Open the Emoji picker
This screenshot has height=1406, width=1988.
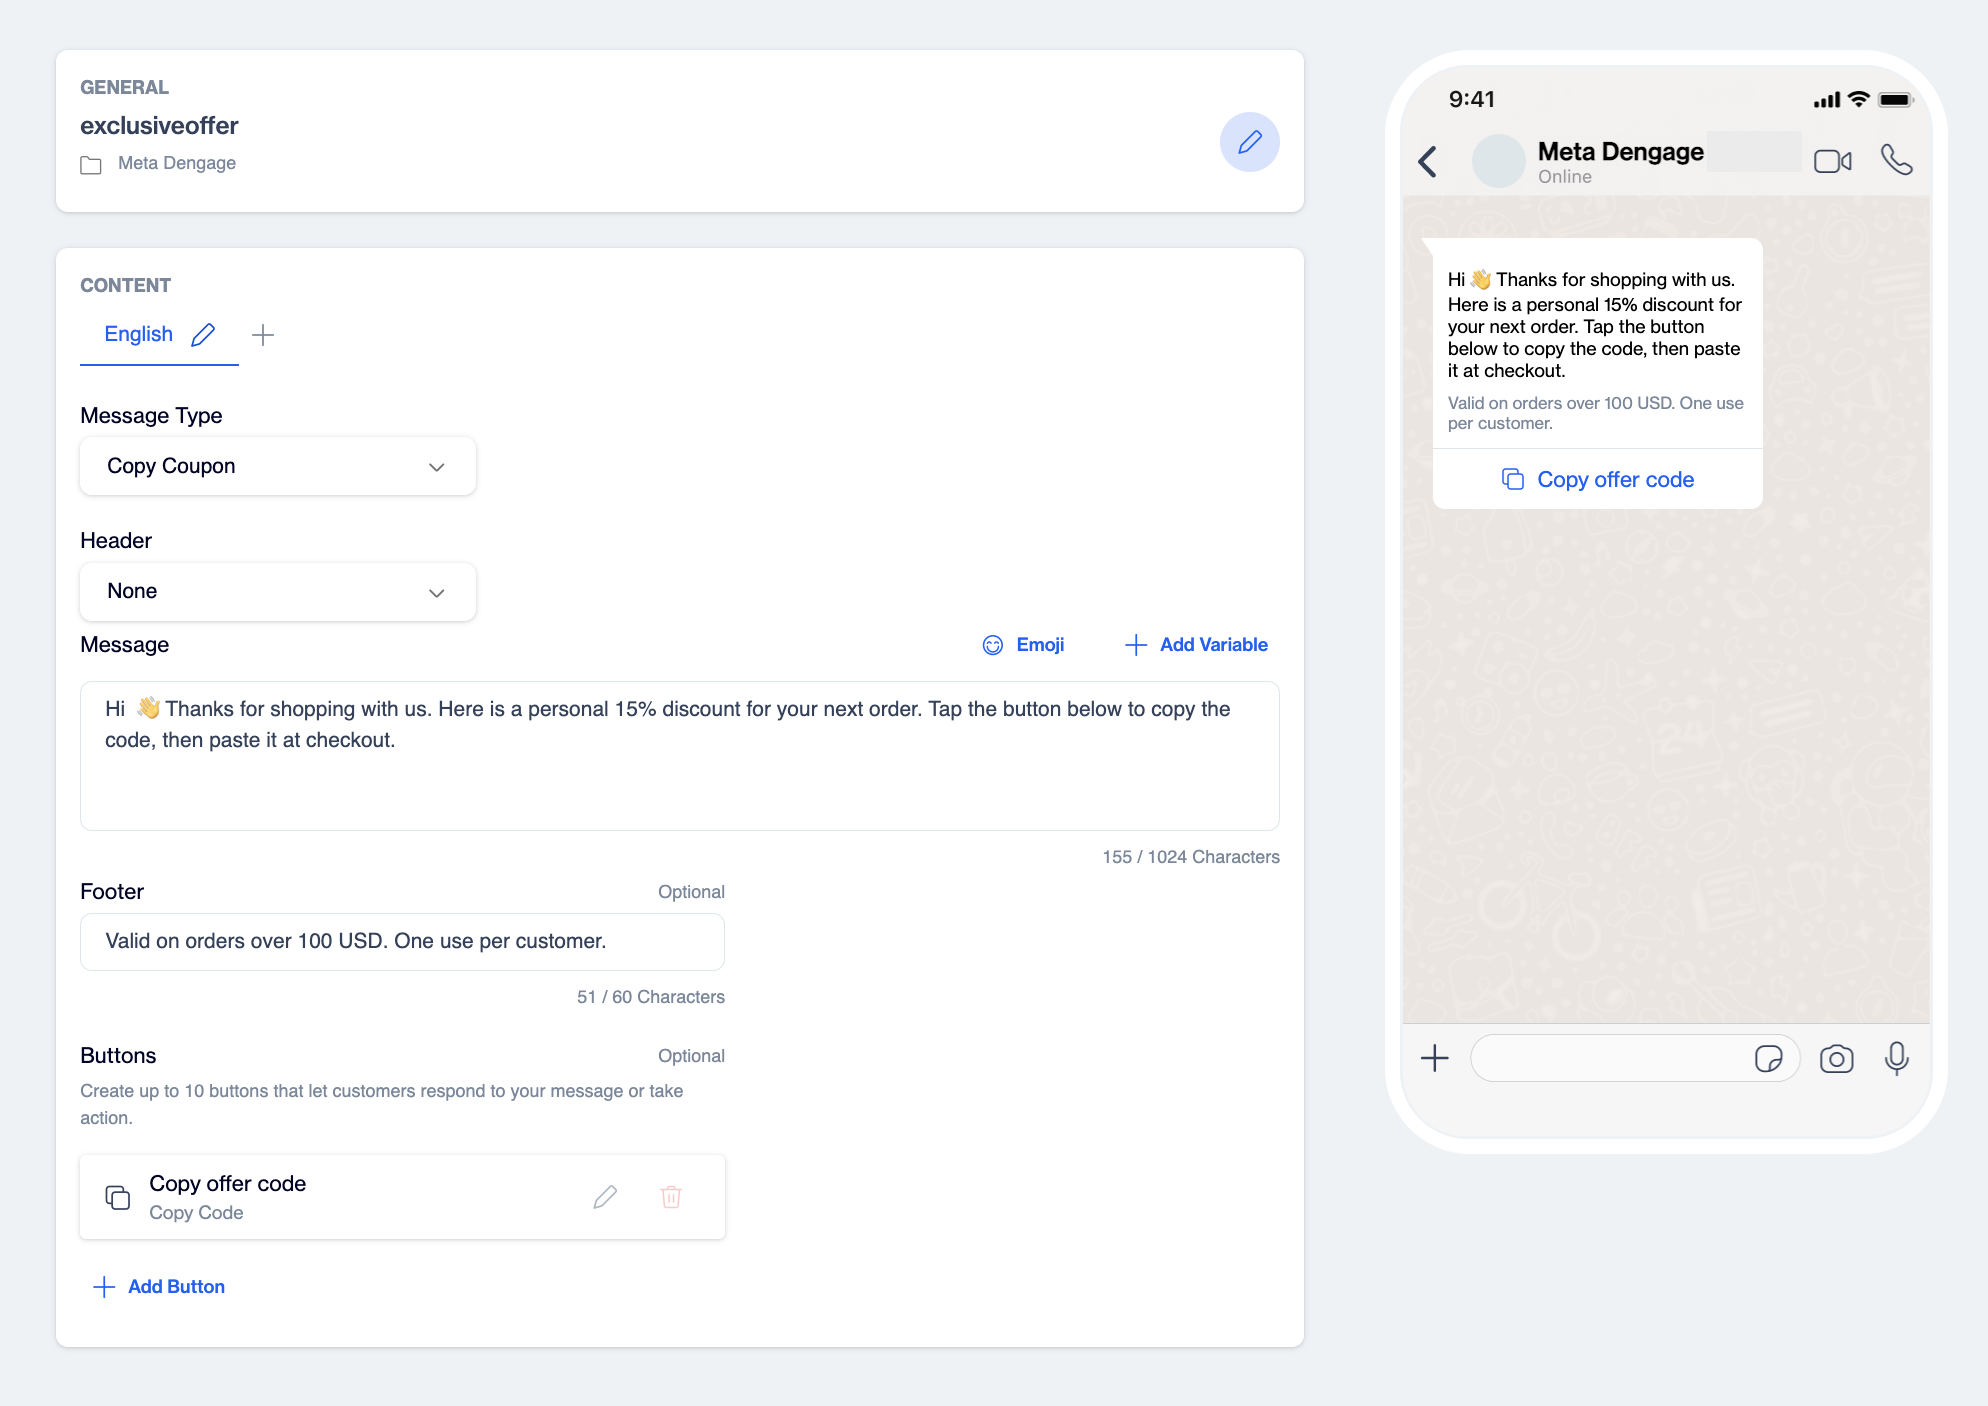click(x=1023, y=645)
